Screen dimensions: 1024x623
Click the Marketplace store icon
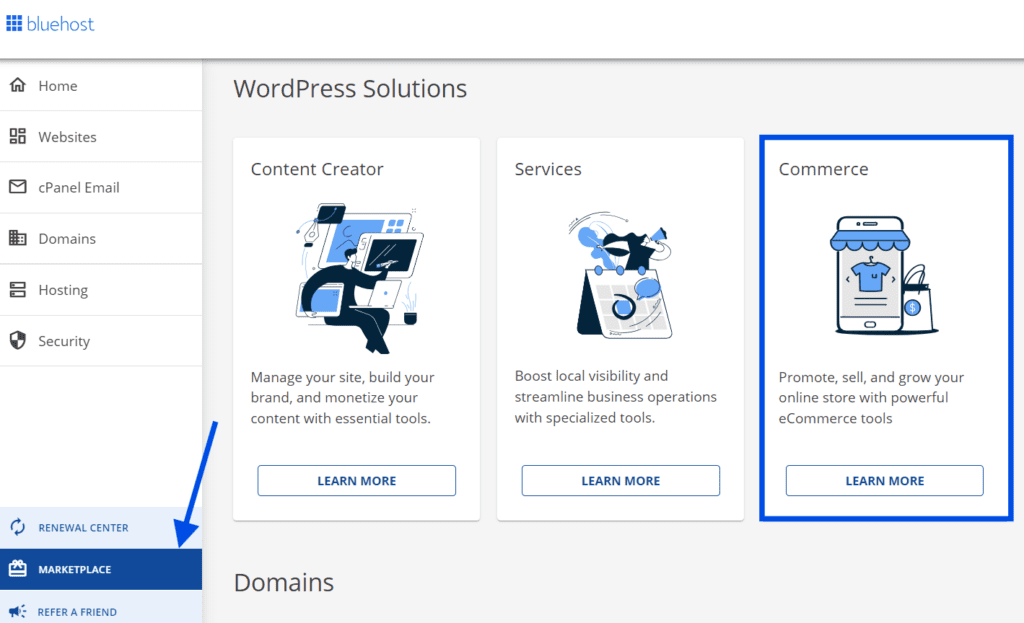[x=18, y=569]
